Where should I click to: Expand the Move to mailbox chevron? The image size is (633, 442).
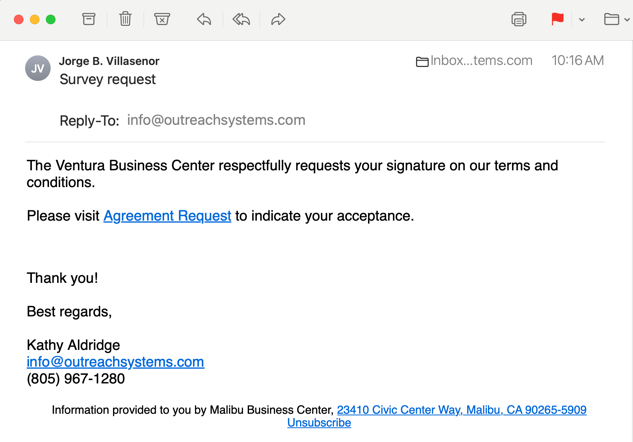click(627, 20)
